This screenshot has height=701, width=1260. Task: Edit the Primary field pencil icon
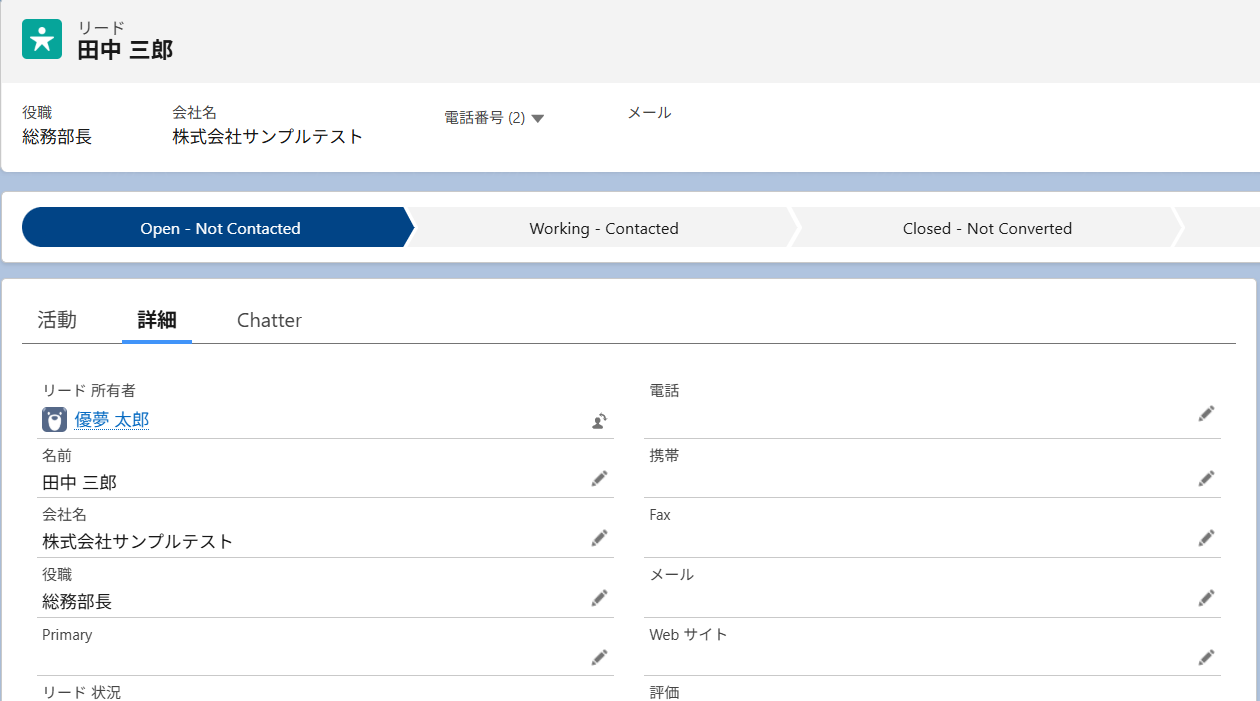(x=599, y=657)
